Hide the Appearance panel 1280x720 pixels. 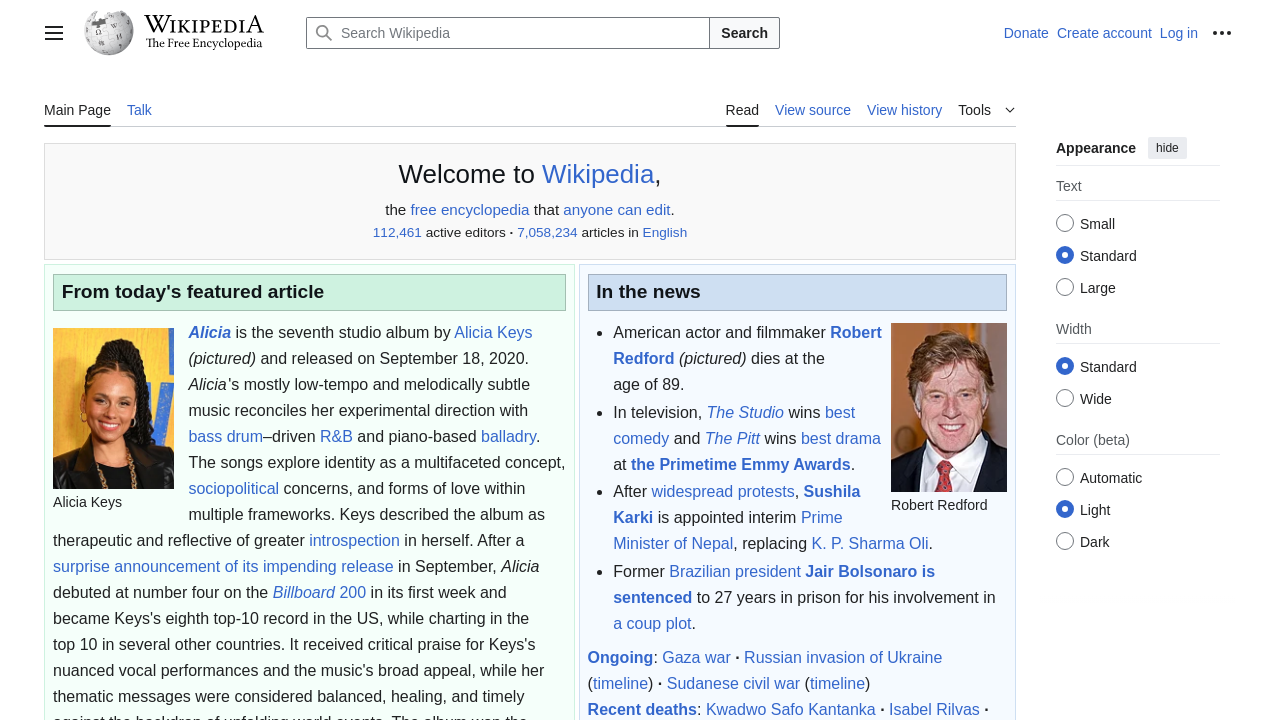click(1167, 148)
